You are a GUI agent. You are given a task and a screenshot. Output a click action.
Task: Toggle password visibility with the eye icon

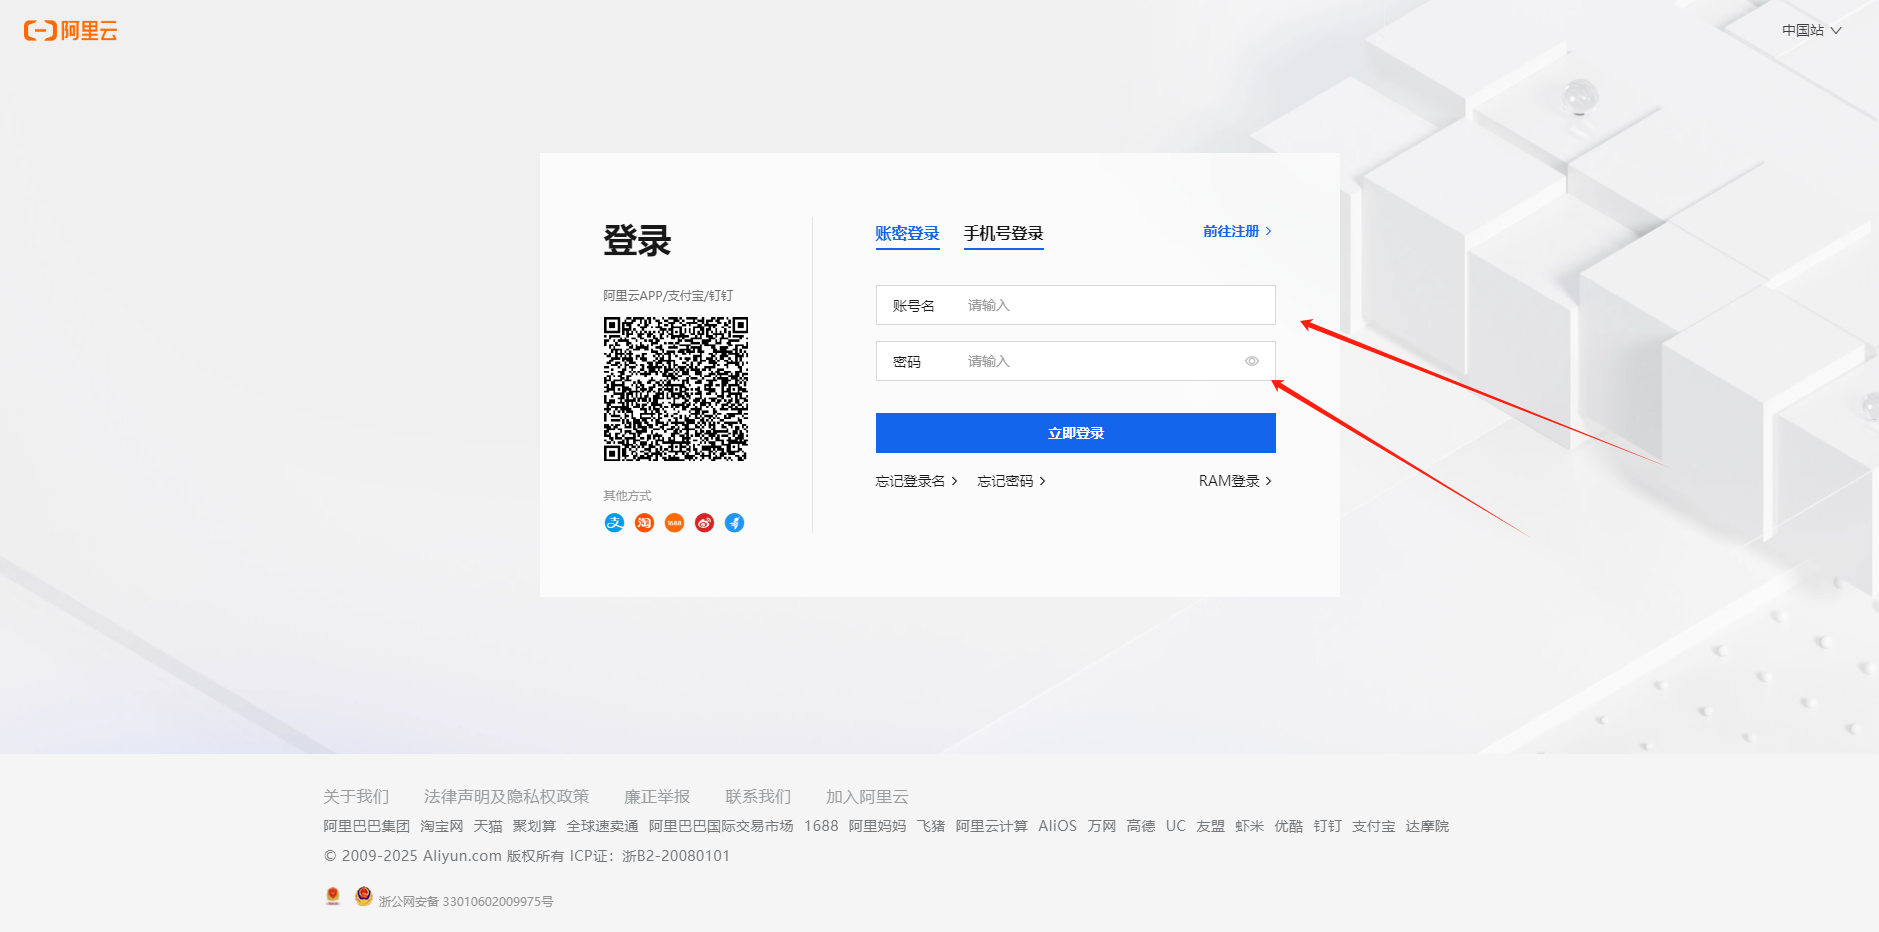pyautogui.click(x=1252, y=361)
